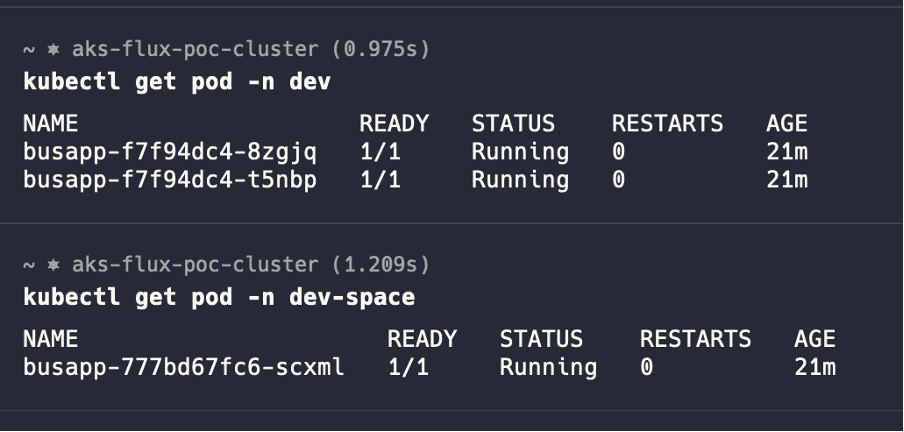904x432 pixels.
Task: Click the 21m age of scxml pod
Action: pos(815,367)
